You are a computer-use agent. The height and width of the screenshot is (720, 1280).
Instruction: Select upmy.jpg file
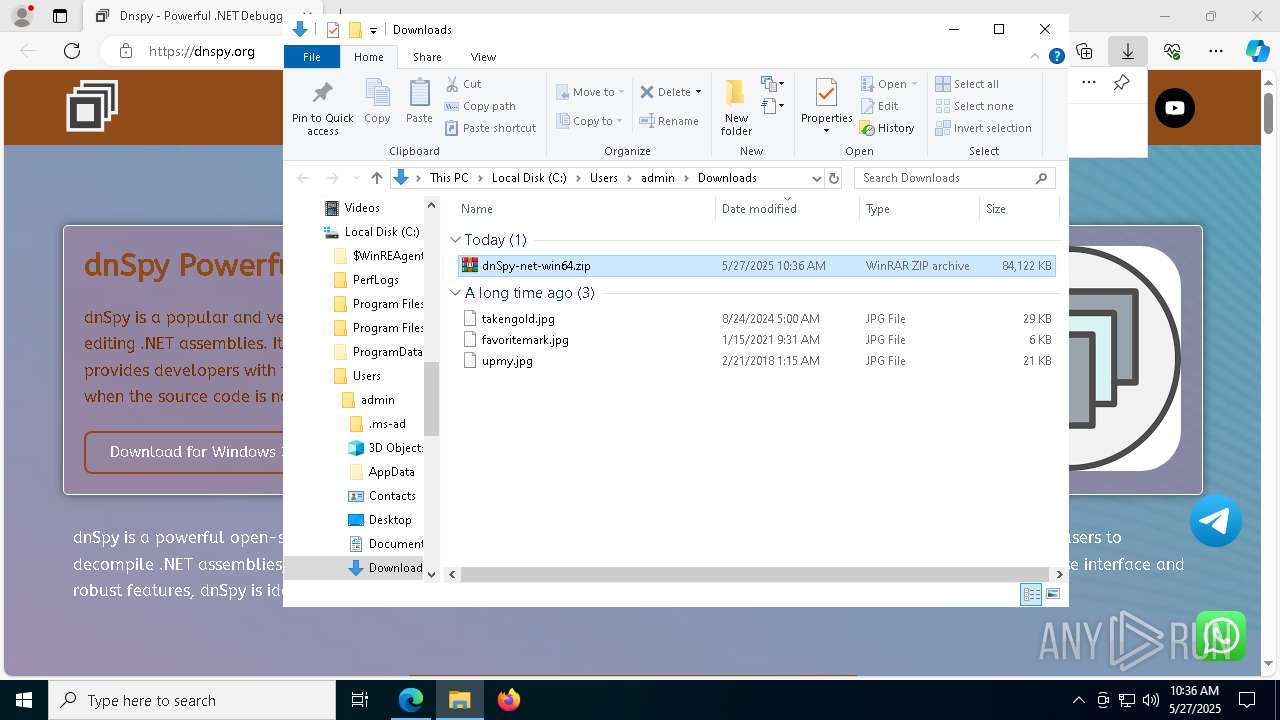756,361
